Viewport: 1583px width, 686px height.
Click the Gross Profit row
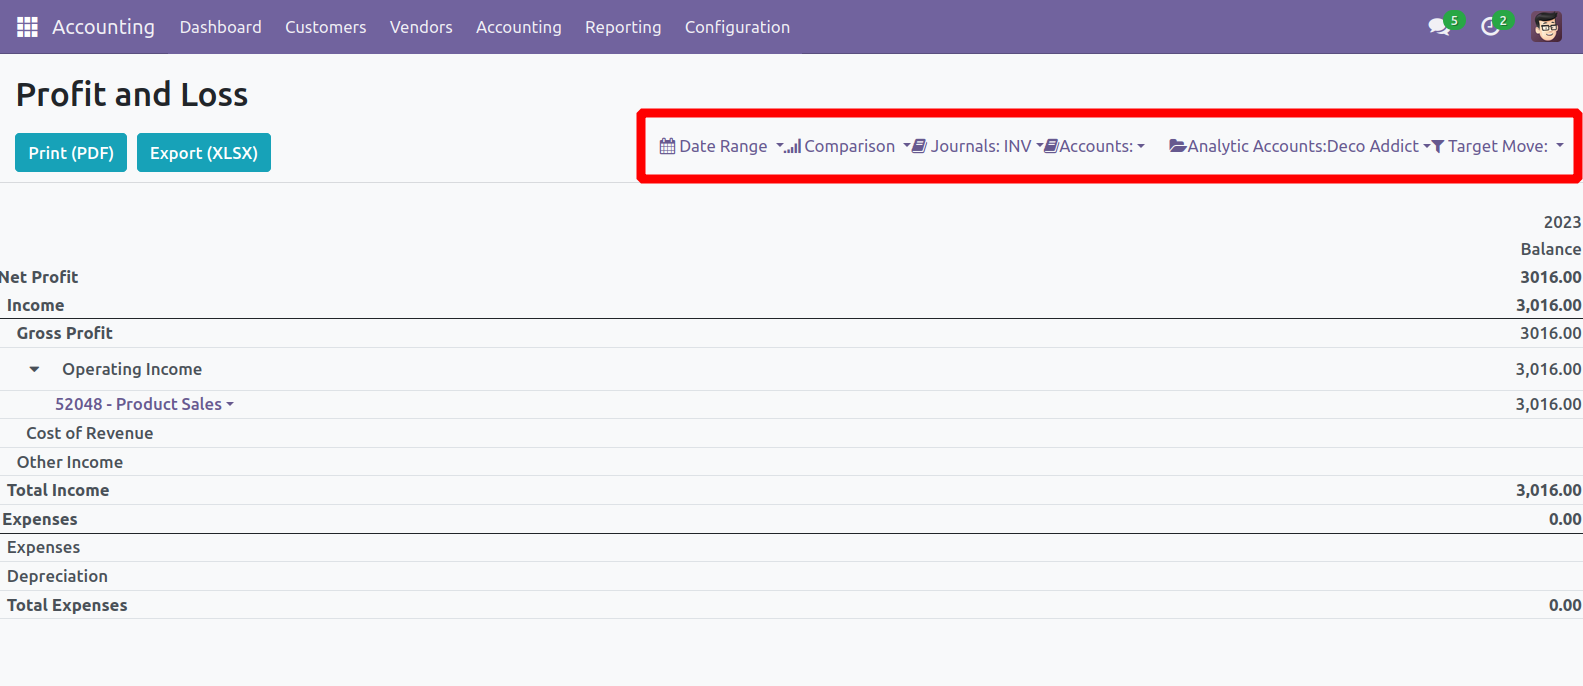point(65,333)
